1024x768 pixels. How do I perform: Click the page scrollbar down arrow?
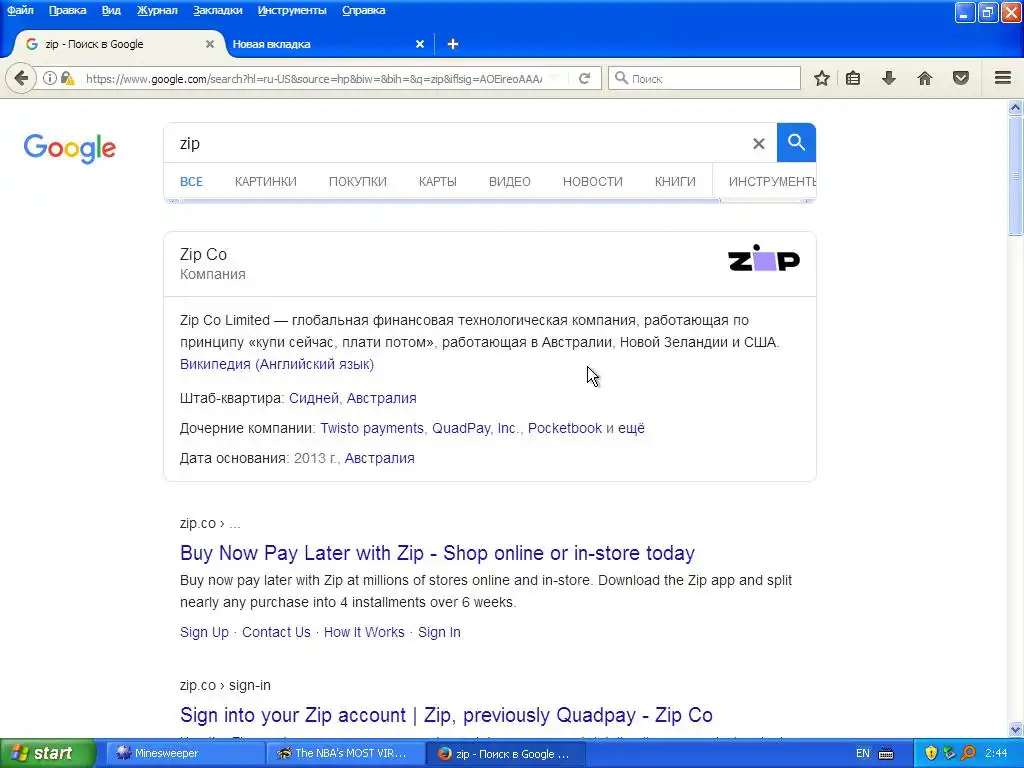click(x=1016, y=729)
